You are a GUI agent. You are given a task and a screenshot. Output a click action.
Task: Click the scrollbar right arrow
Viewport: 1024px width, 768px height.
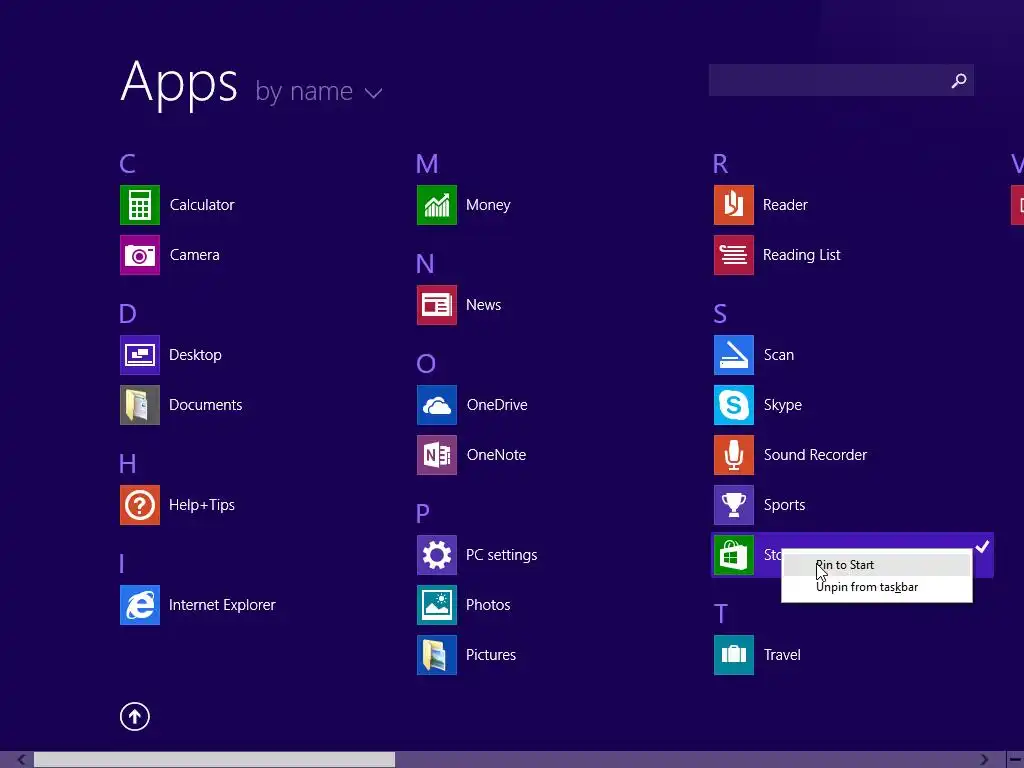[x=984, y=760]
